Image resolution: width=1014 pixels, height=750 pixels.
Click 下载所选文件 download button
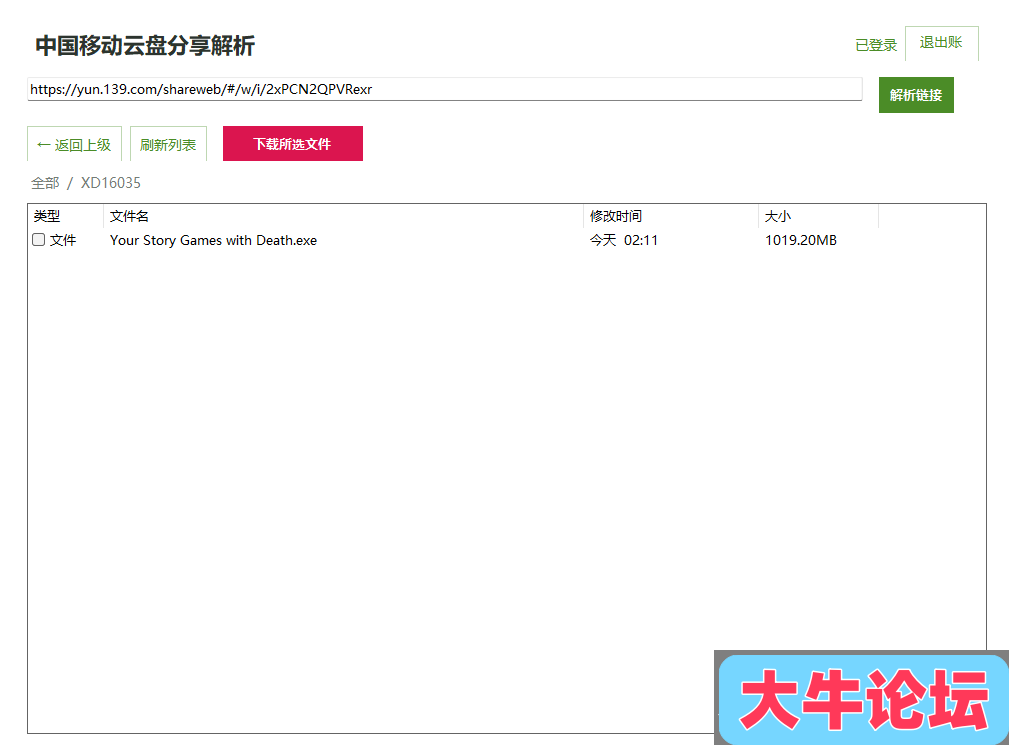pos(292,144)
